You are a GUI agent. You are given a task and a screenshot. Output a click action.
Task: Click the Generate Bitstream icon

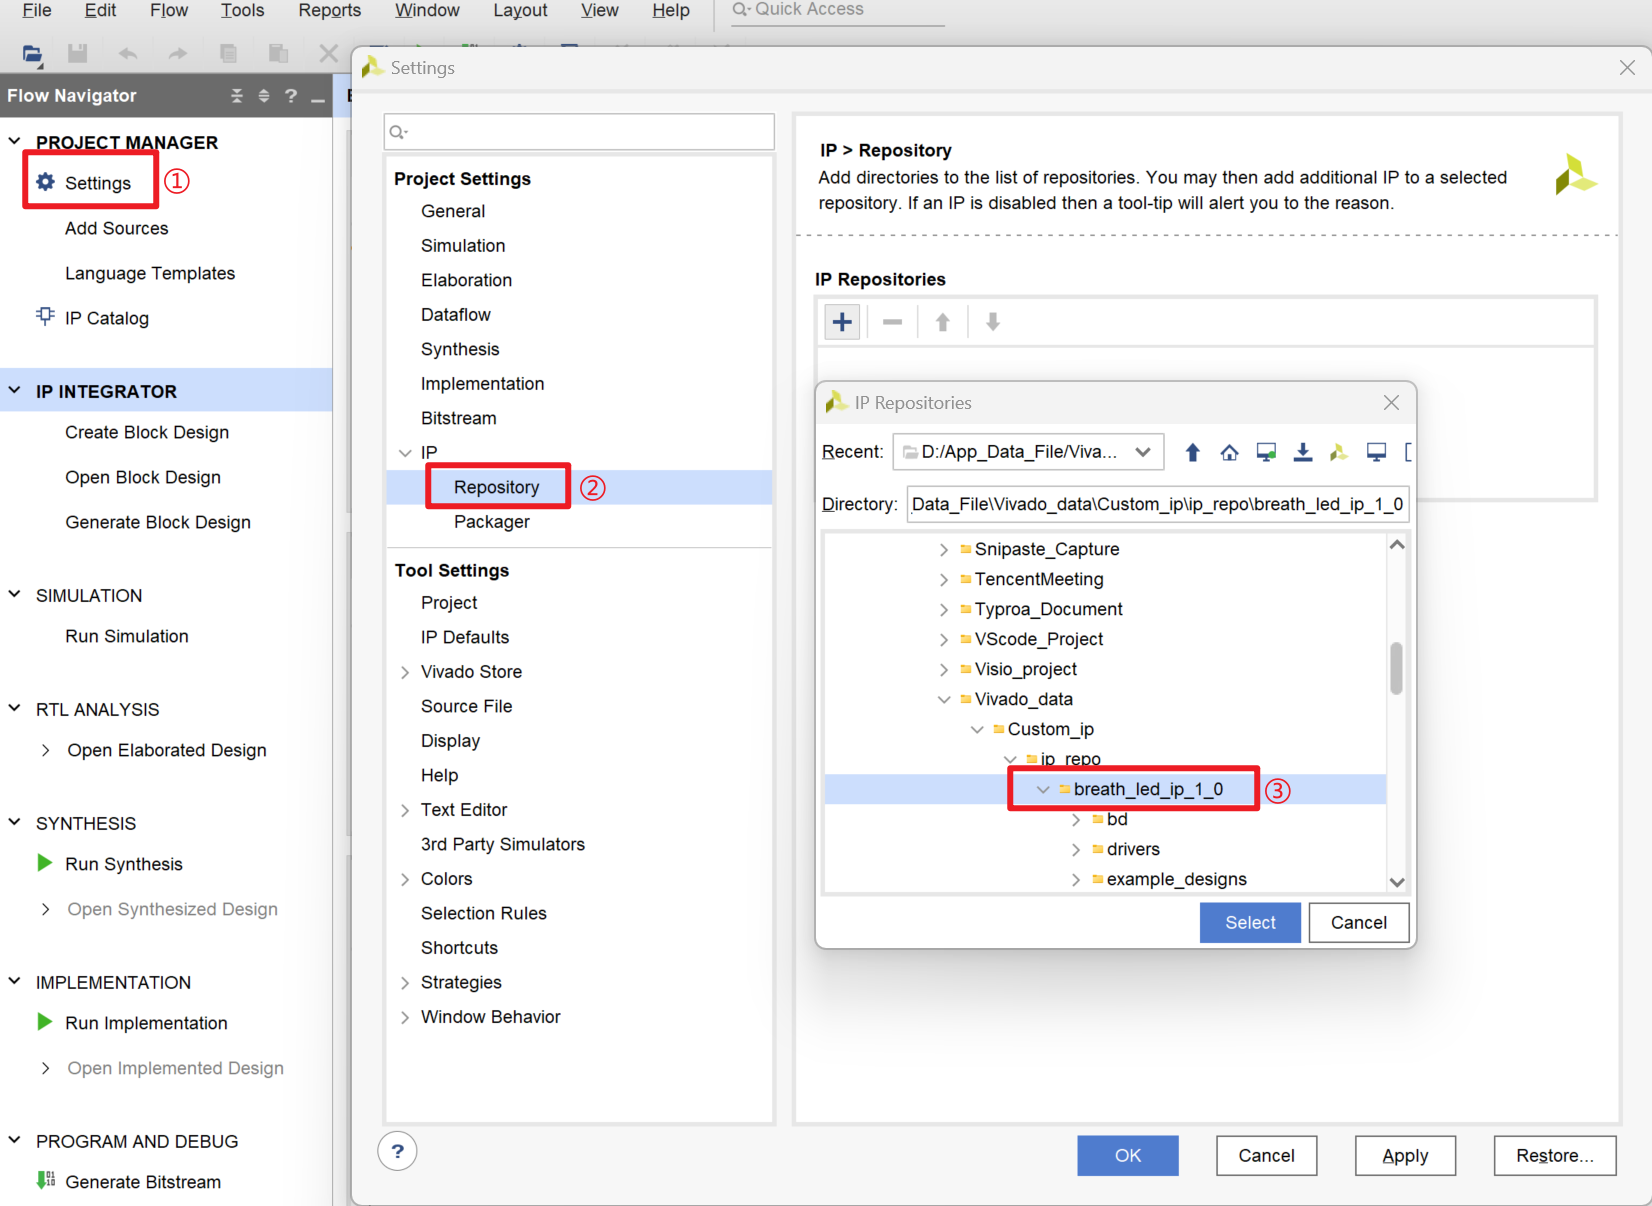45,1180
